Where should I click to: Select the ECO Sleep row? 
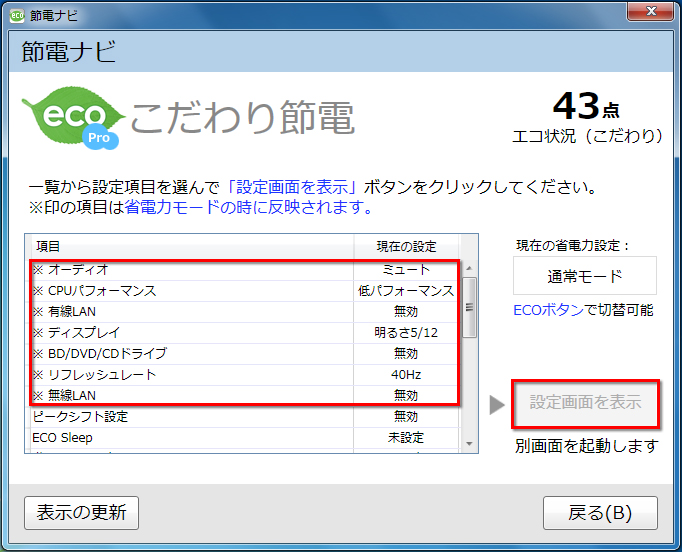[x=245, y=438]
